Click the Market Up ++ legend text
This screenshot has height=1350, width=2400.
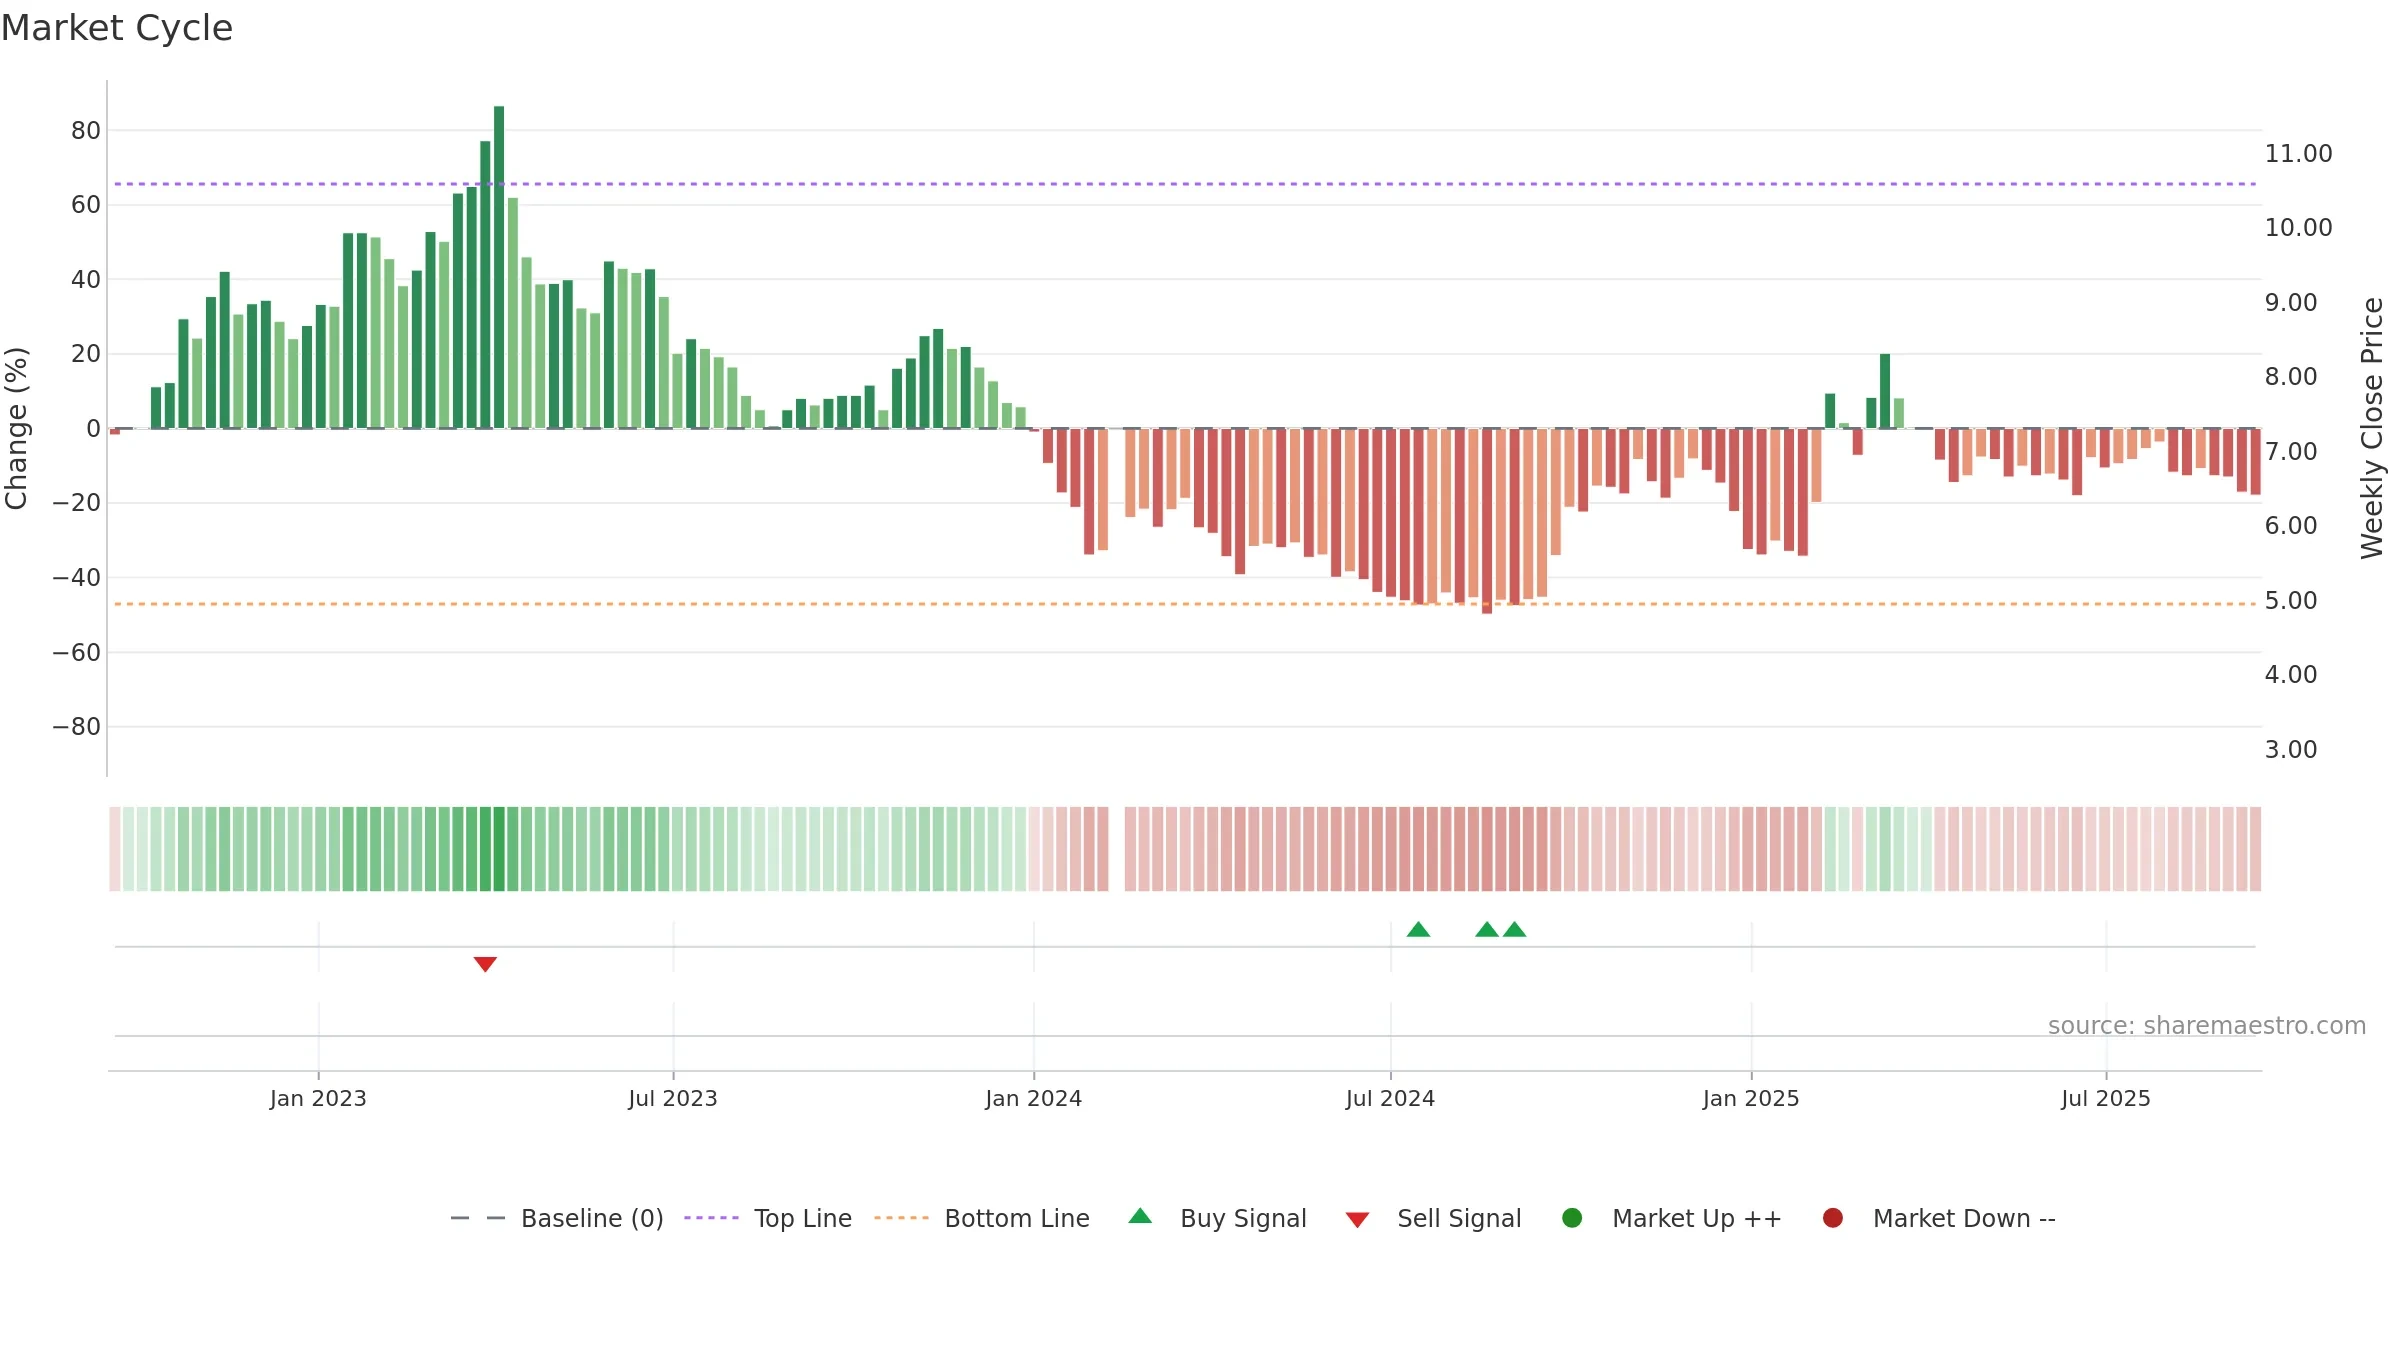(1697, 1218)
